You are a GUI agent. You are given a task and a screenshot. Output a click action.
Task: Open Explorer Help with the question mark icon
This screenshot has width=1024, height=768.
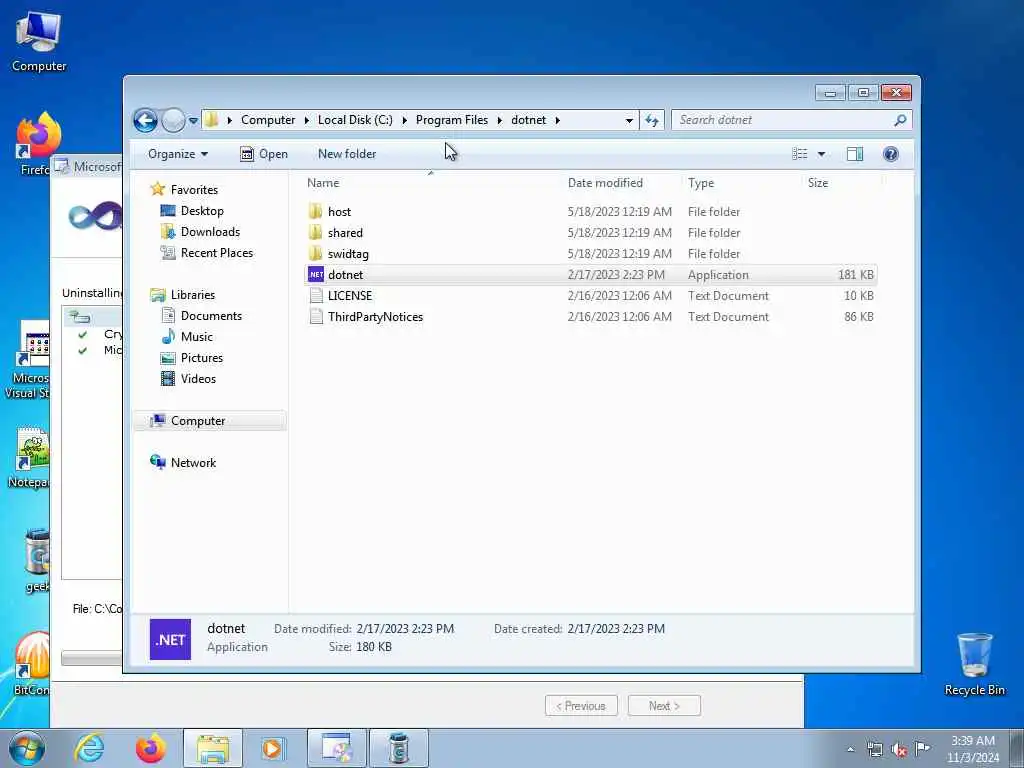click(x=891, y=153)
